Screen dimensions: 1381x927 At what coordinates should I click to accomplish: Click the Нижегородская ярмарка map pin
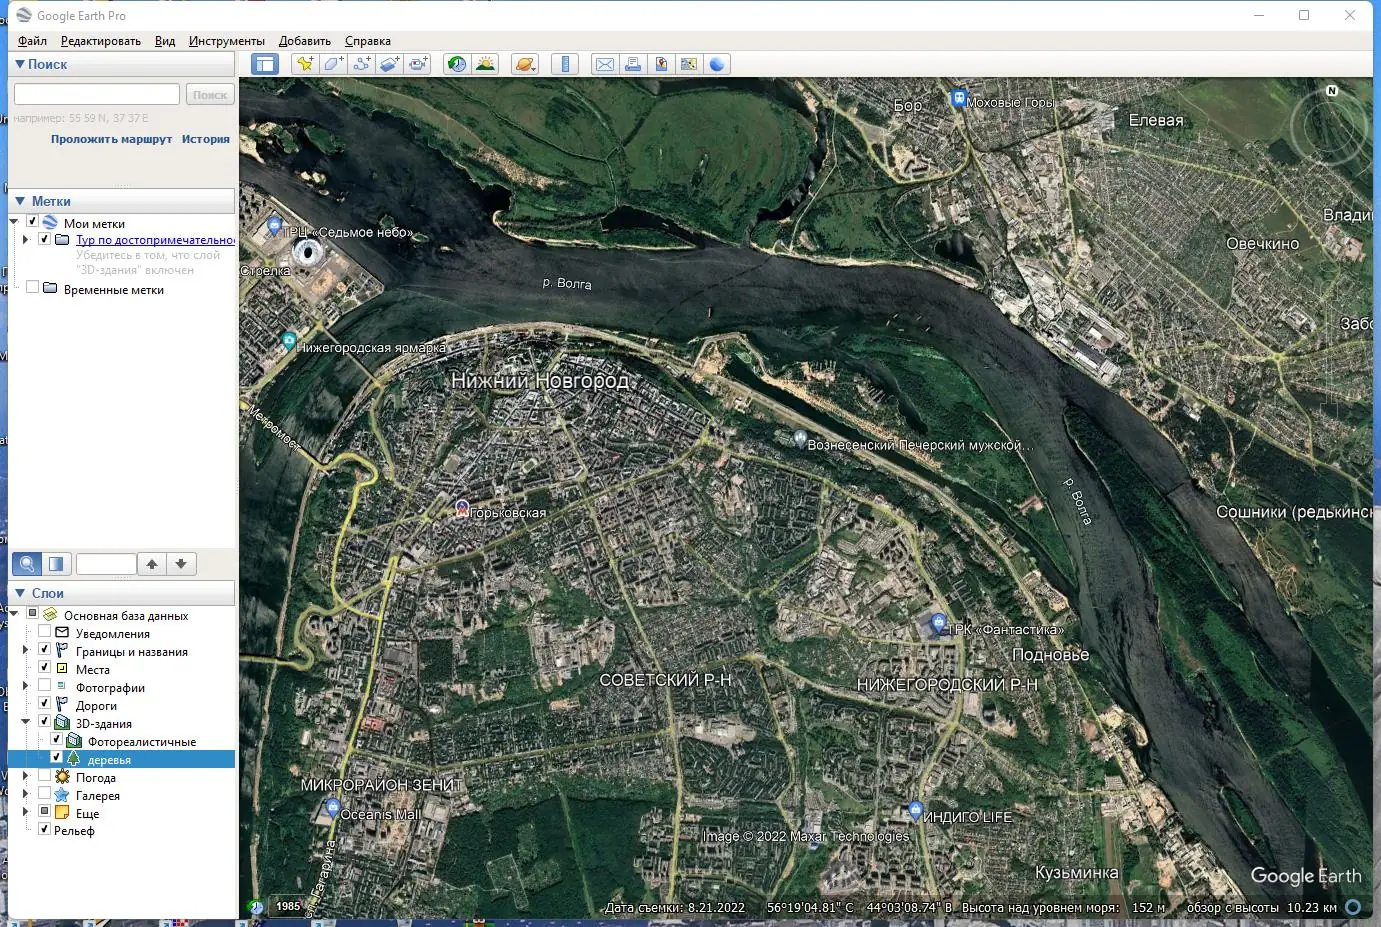coord(289,342)
